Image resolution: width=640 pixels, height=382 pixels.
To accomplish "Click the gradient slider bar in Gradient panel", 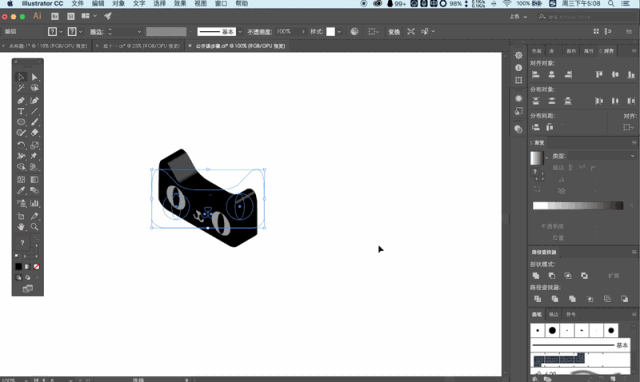I will (578, 206).
